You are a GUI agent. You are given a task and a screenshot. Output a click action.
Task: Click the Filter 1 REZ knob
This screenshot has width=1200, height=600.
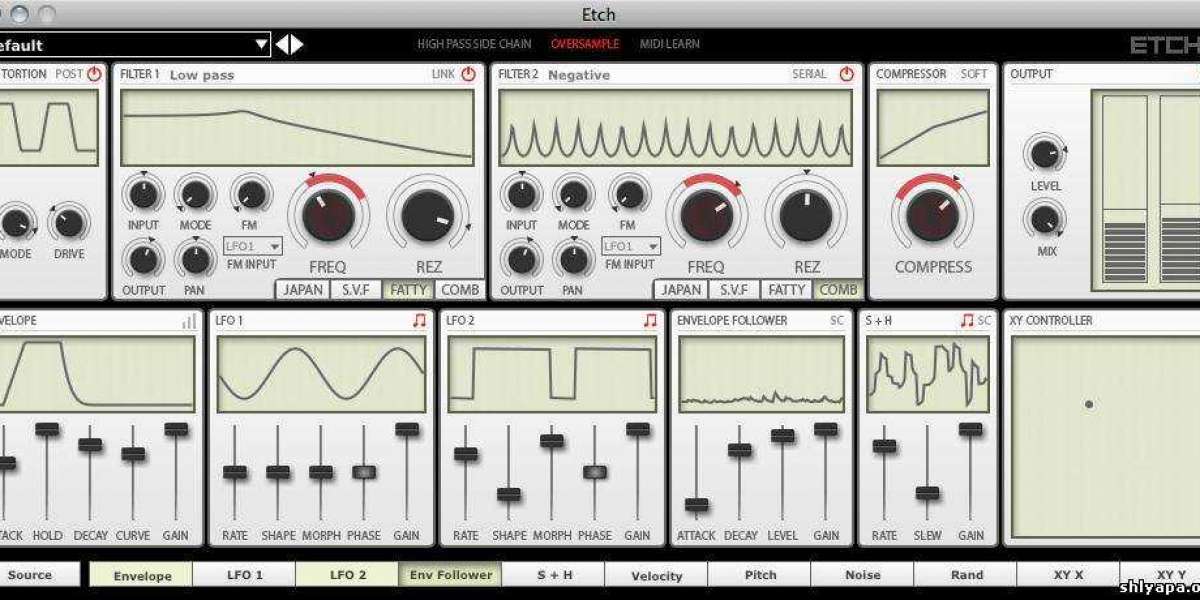(428, 214)
